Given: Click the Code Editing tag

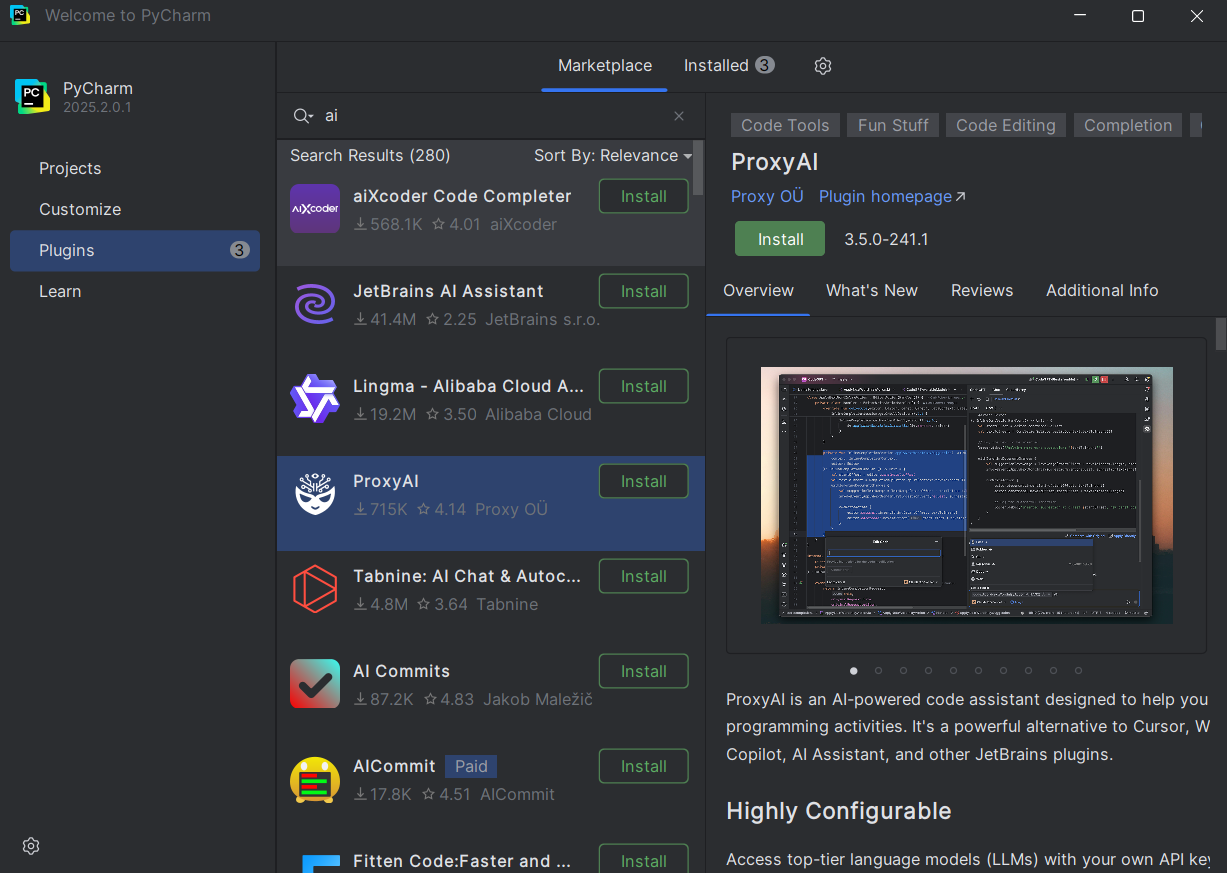Looking at the screenshot, I should pyautogui.click(x=1006, y=125).
